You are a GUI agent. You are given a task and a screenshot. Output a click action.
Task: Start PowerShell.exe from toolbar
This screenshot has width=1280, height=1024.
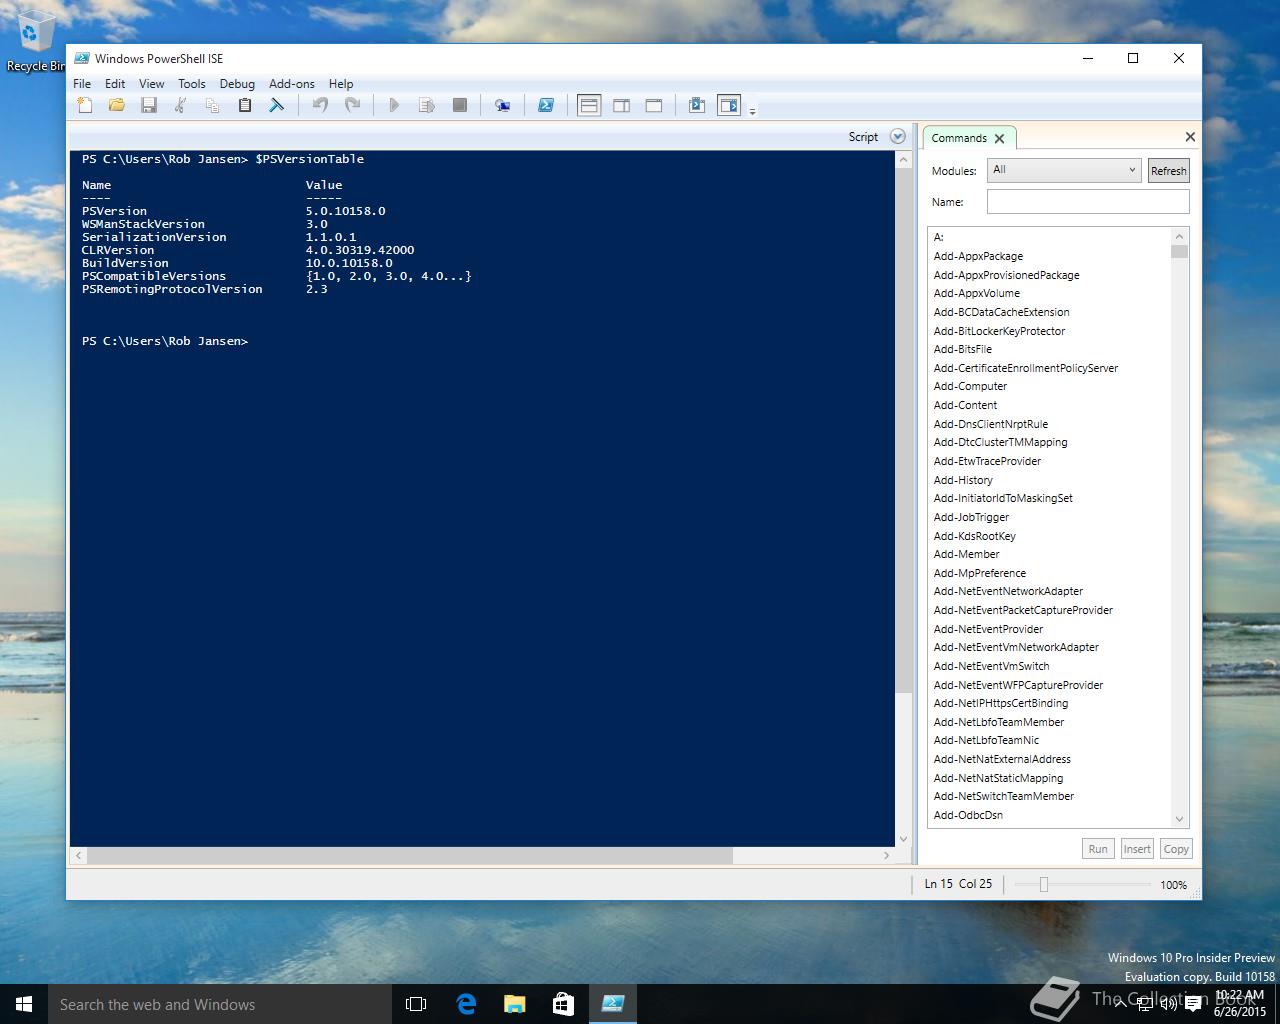click(546, 105)
